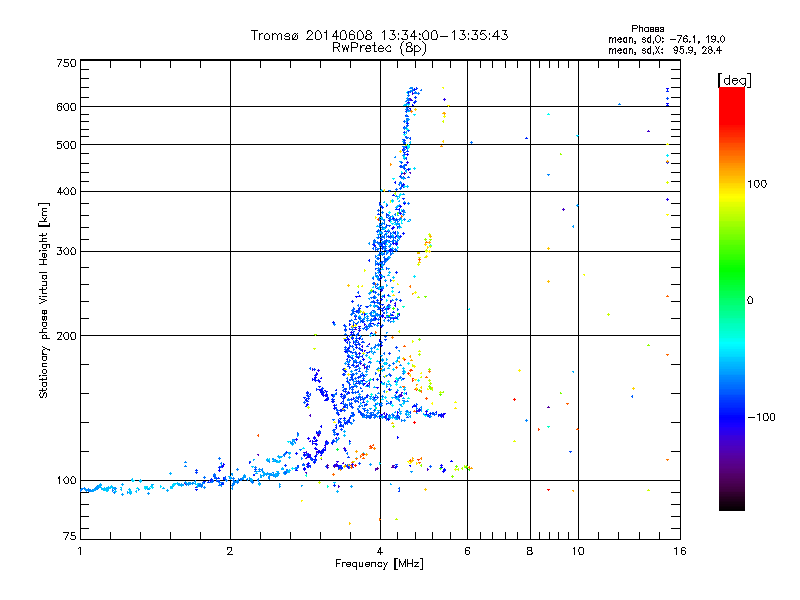Screen dimensions: 800x600
Task: Click the colorbar tick label '100'
Action: coord(757,184)
